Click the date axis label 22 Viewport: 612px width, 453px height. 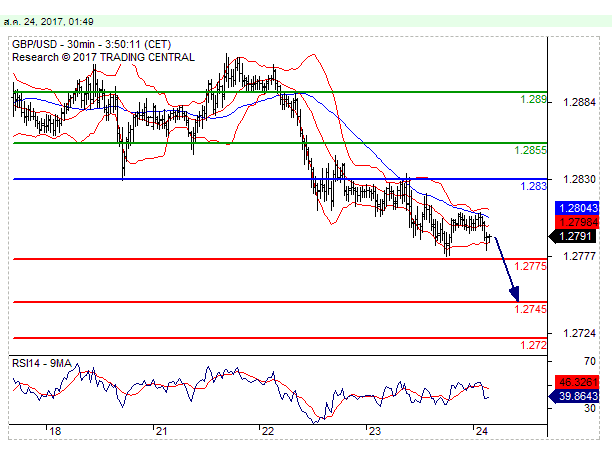tap(268, 431)
